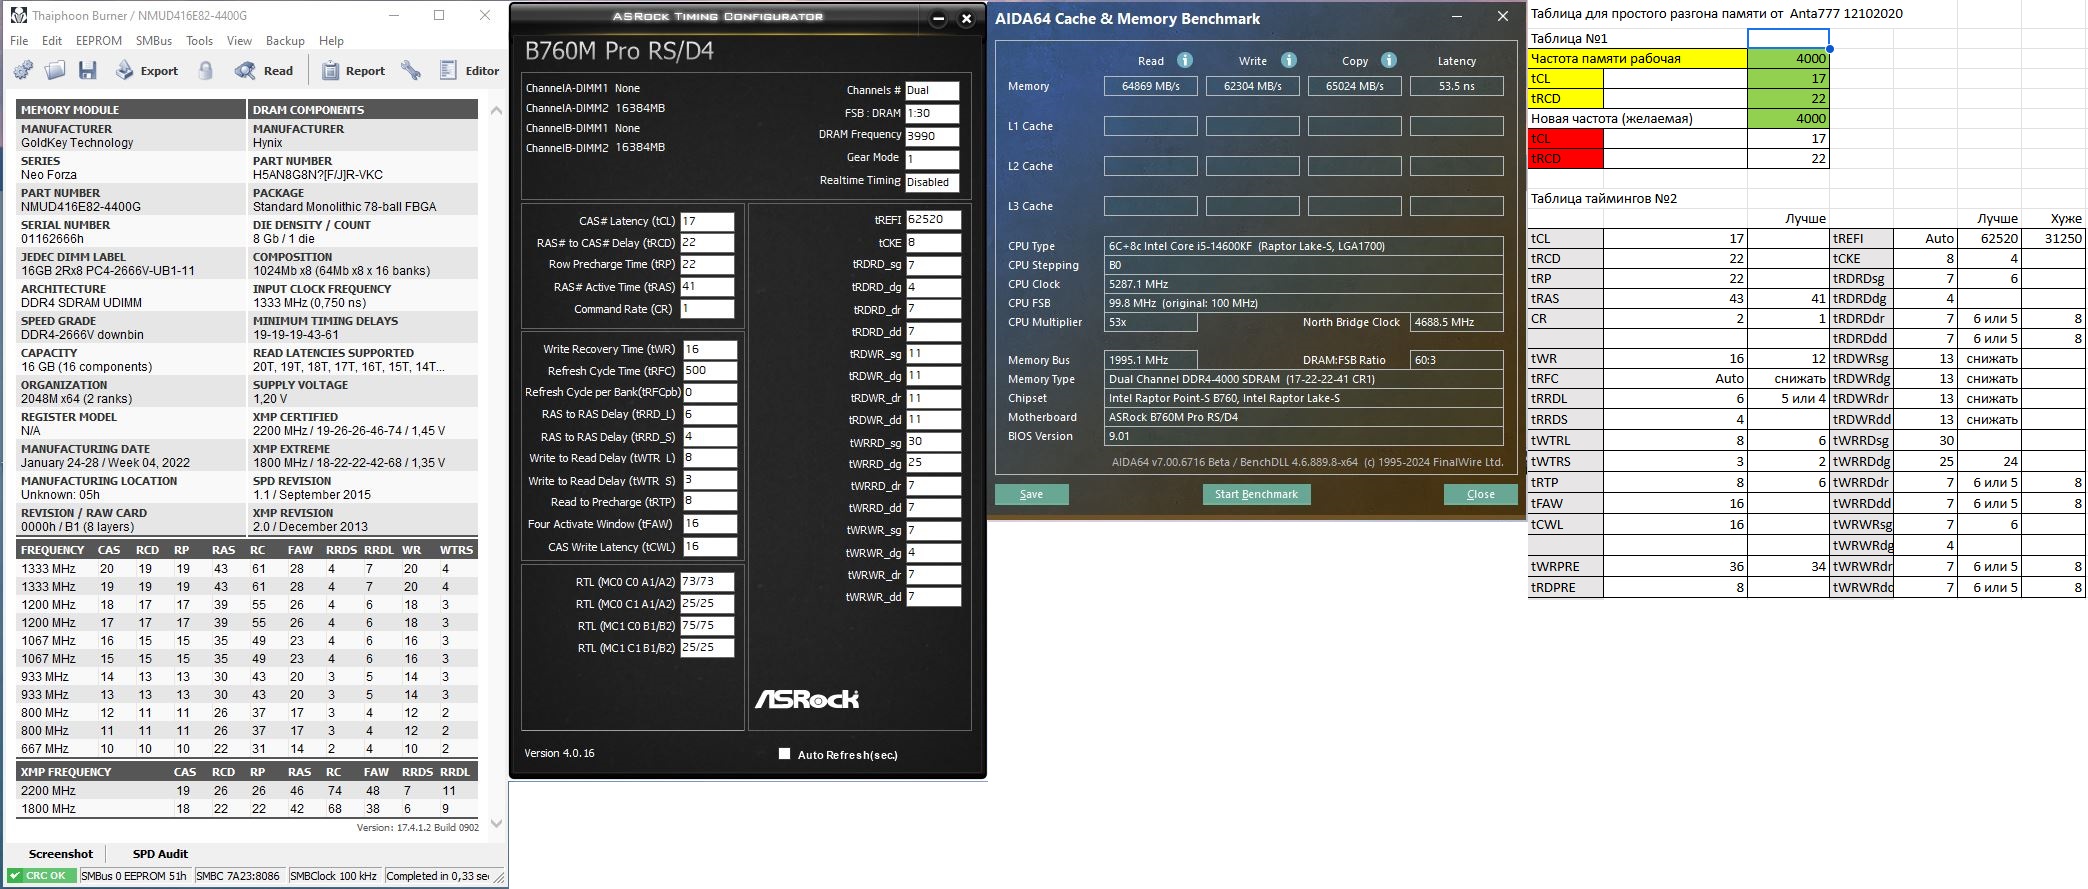The height and width of the screenshot is (889, 2088).
Task: Click the 'Новая частота (желаемая)' spreadsheet cell
Action: click(1638, 118)
